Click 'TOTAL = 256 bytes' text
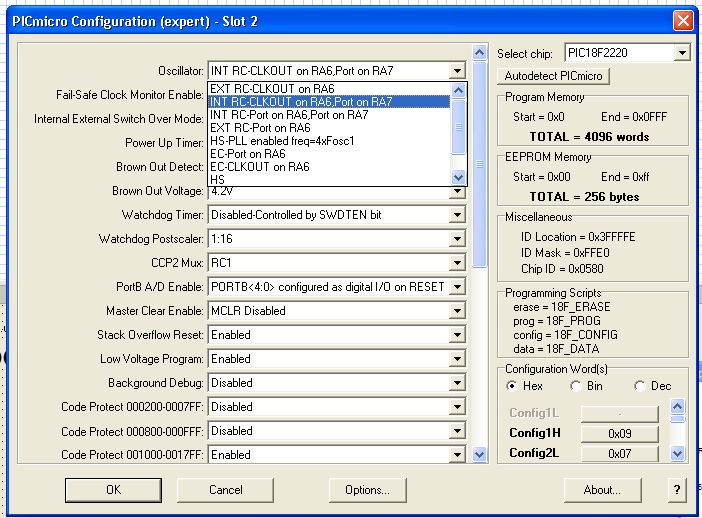This screenshot has height=518, width=702. pyautogui.click(x=584, y=197)
